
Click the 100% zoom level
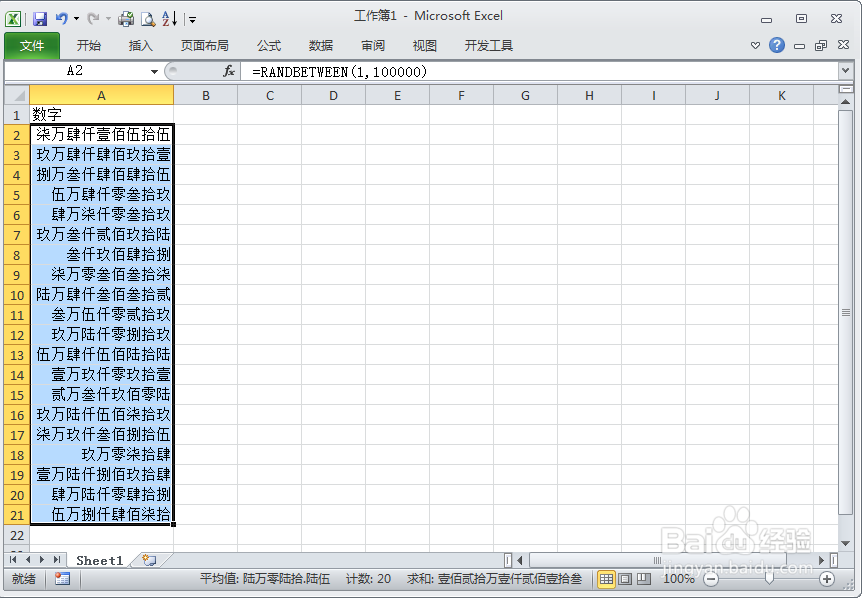[x=679, y=579]
